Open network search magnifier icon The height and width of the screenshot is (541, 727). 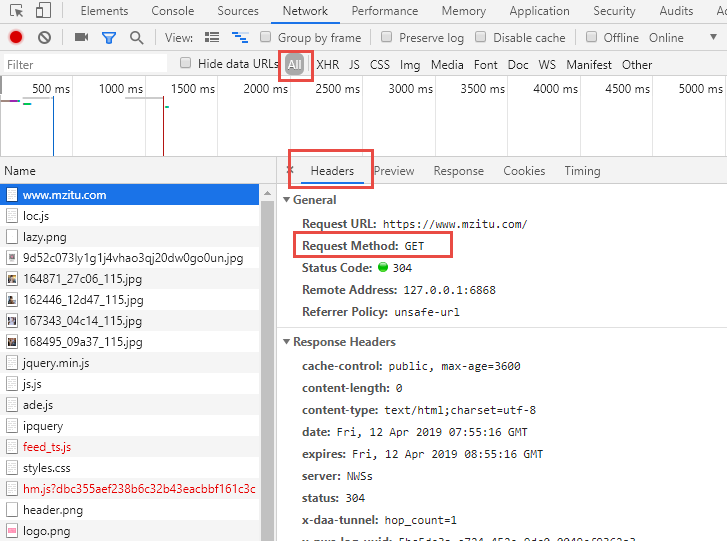136,38
